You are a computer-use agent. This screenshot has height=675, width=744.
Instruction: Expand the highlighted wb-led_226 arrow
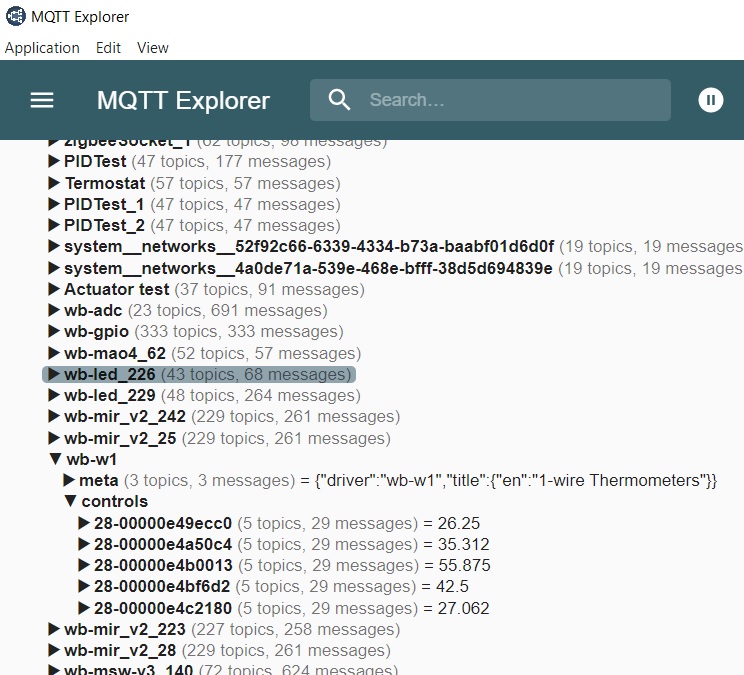(x=54, y=374)
